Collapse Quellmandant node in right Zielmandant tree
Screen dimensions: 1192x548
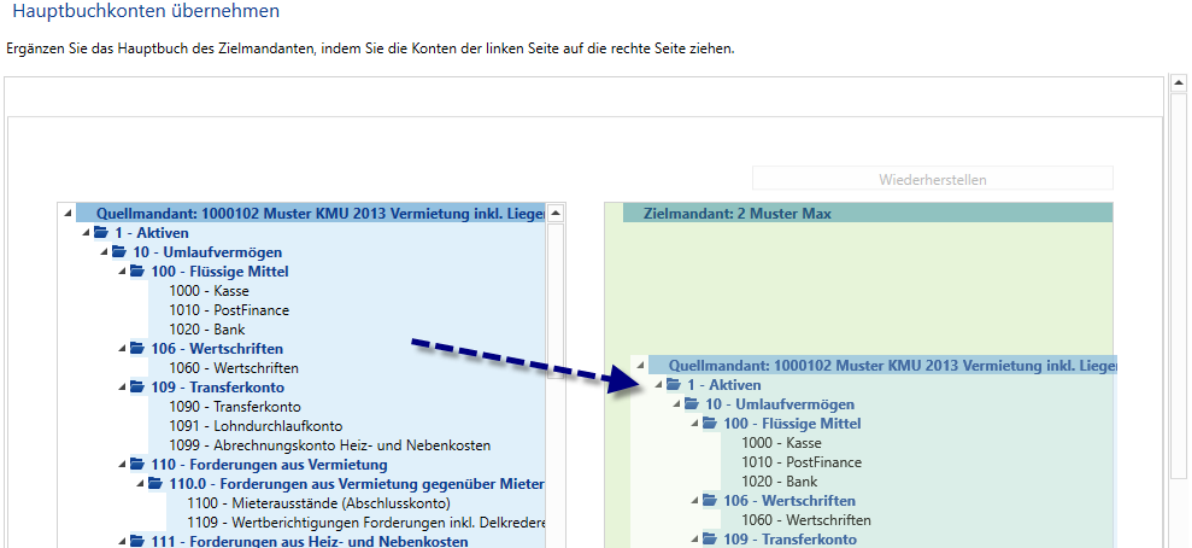[x=641, y=366]
